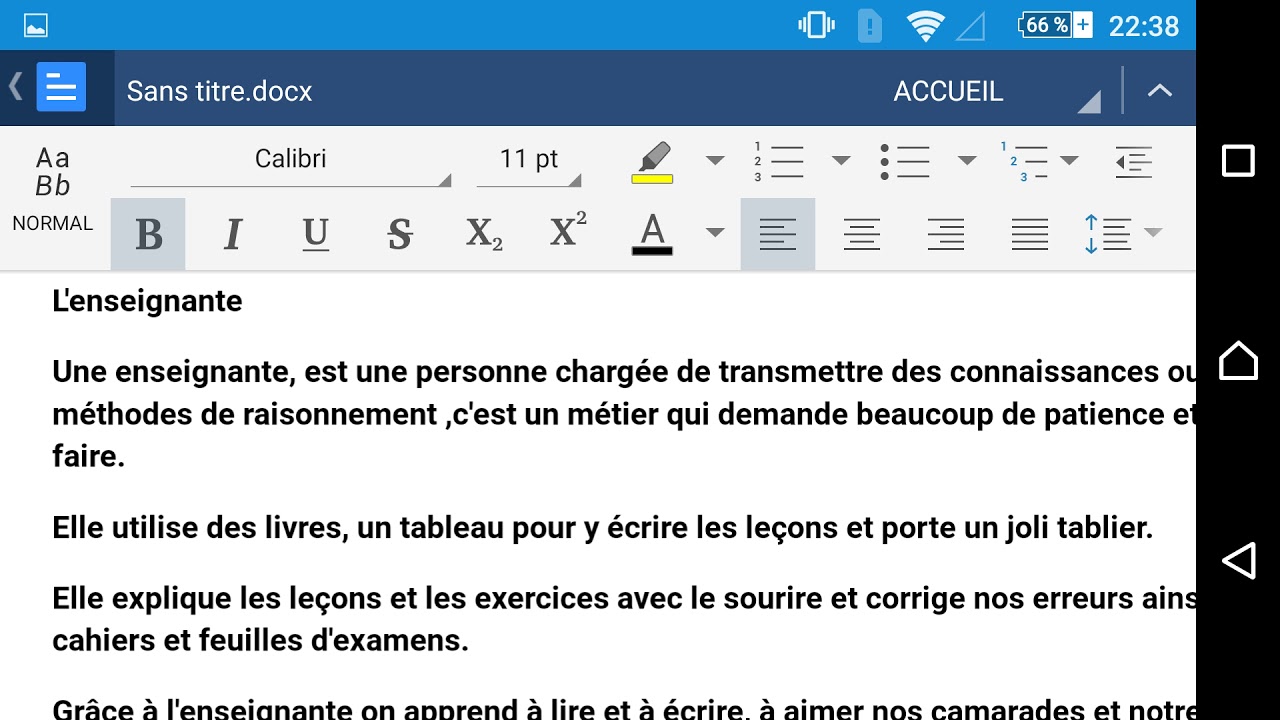Insert a numbered list
Image resolution: width=1280 pixels, height=720 pixels.
[x=779, y=161]
